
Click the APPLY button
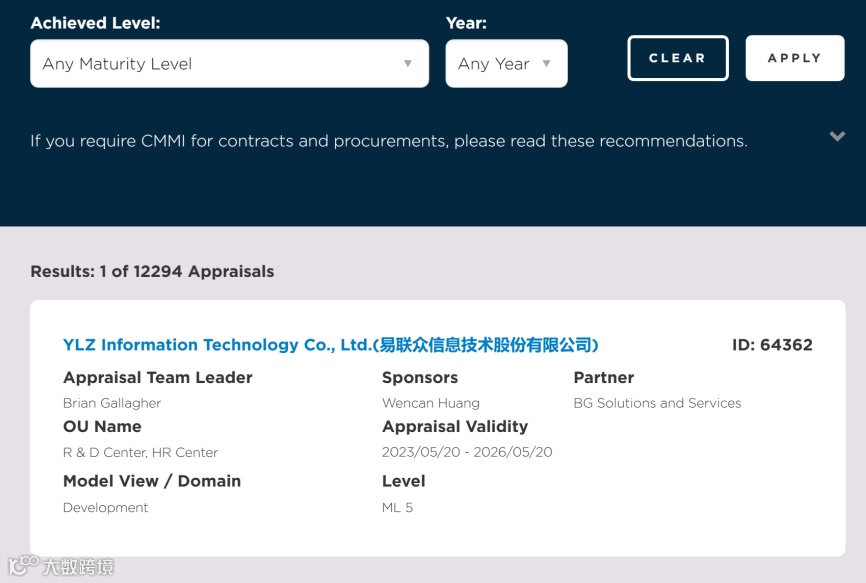click(795, 58)
